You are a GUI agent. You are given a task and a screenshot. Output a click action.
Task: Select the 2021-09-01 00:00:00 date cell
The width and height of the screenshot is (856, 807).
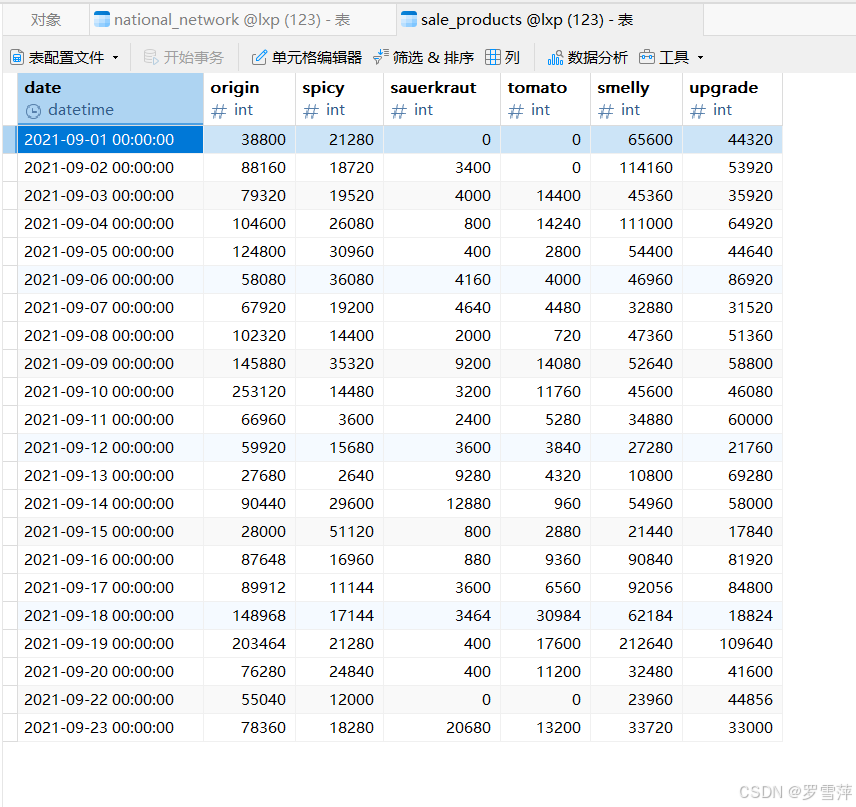110,139
